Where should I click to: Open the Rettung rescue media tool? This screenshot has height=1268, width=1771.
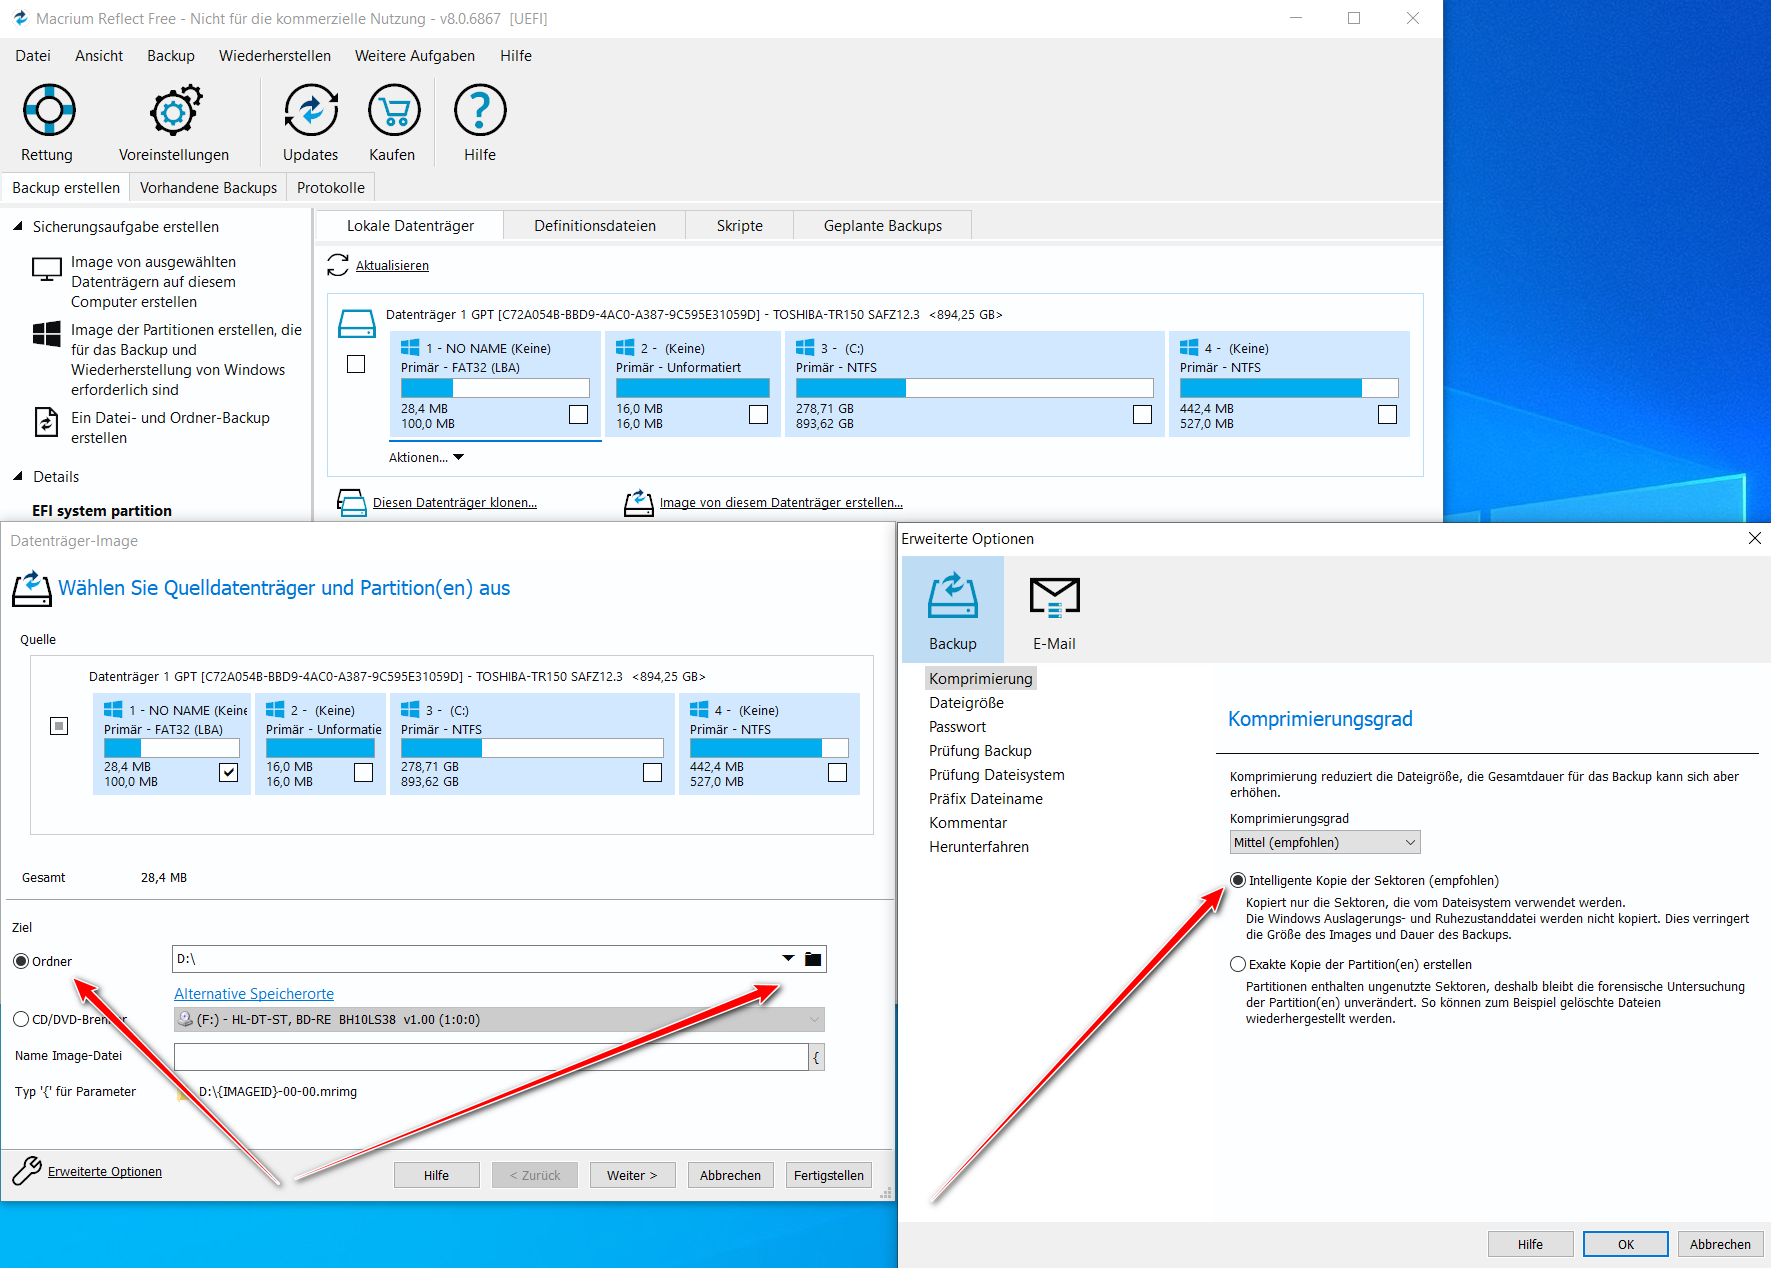point(49,110)
